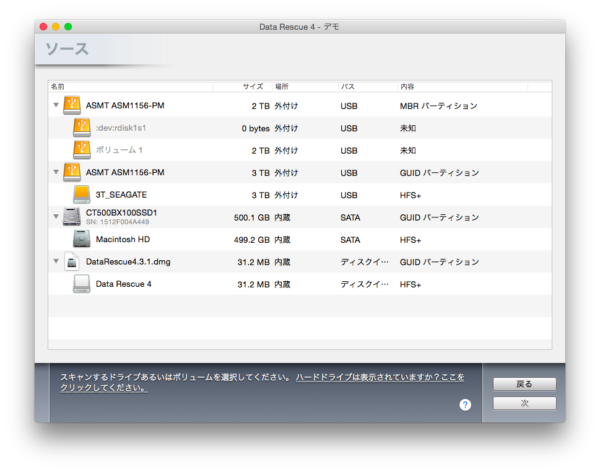Click SATA bus cell in CT500BX100SSD1 row
The image size is (600, 472).
pyautogui.click(x=350, y=217)
